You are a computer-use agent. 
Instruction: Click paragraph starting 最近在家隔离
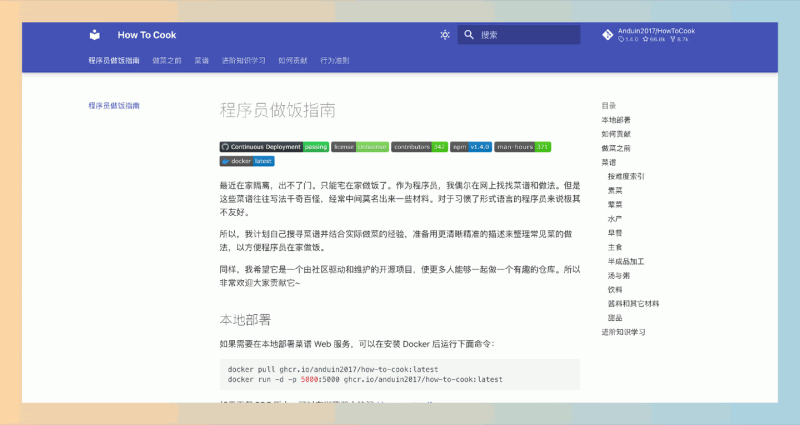pyautogui.click(x=400, y=199)
